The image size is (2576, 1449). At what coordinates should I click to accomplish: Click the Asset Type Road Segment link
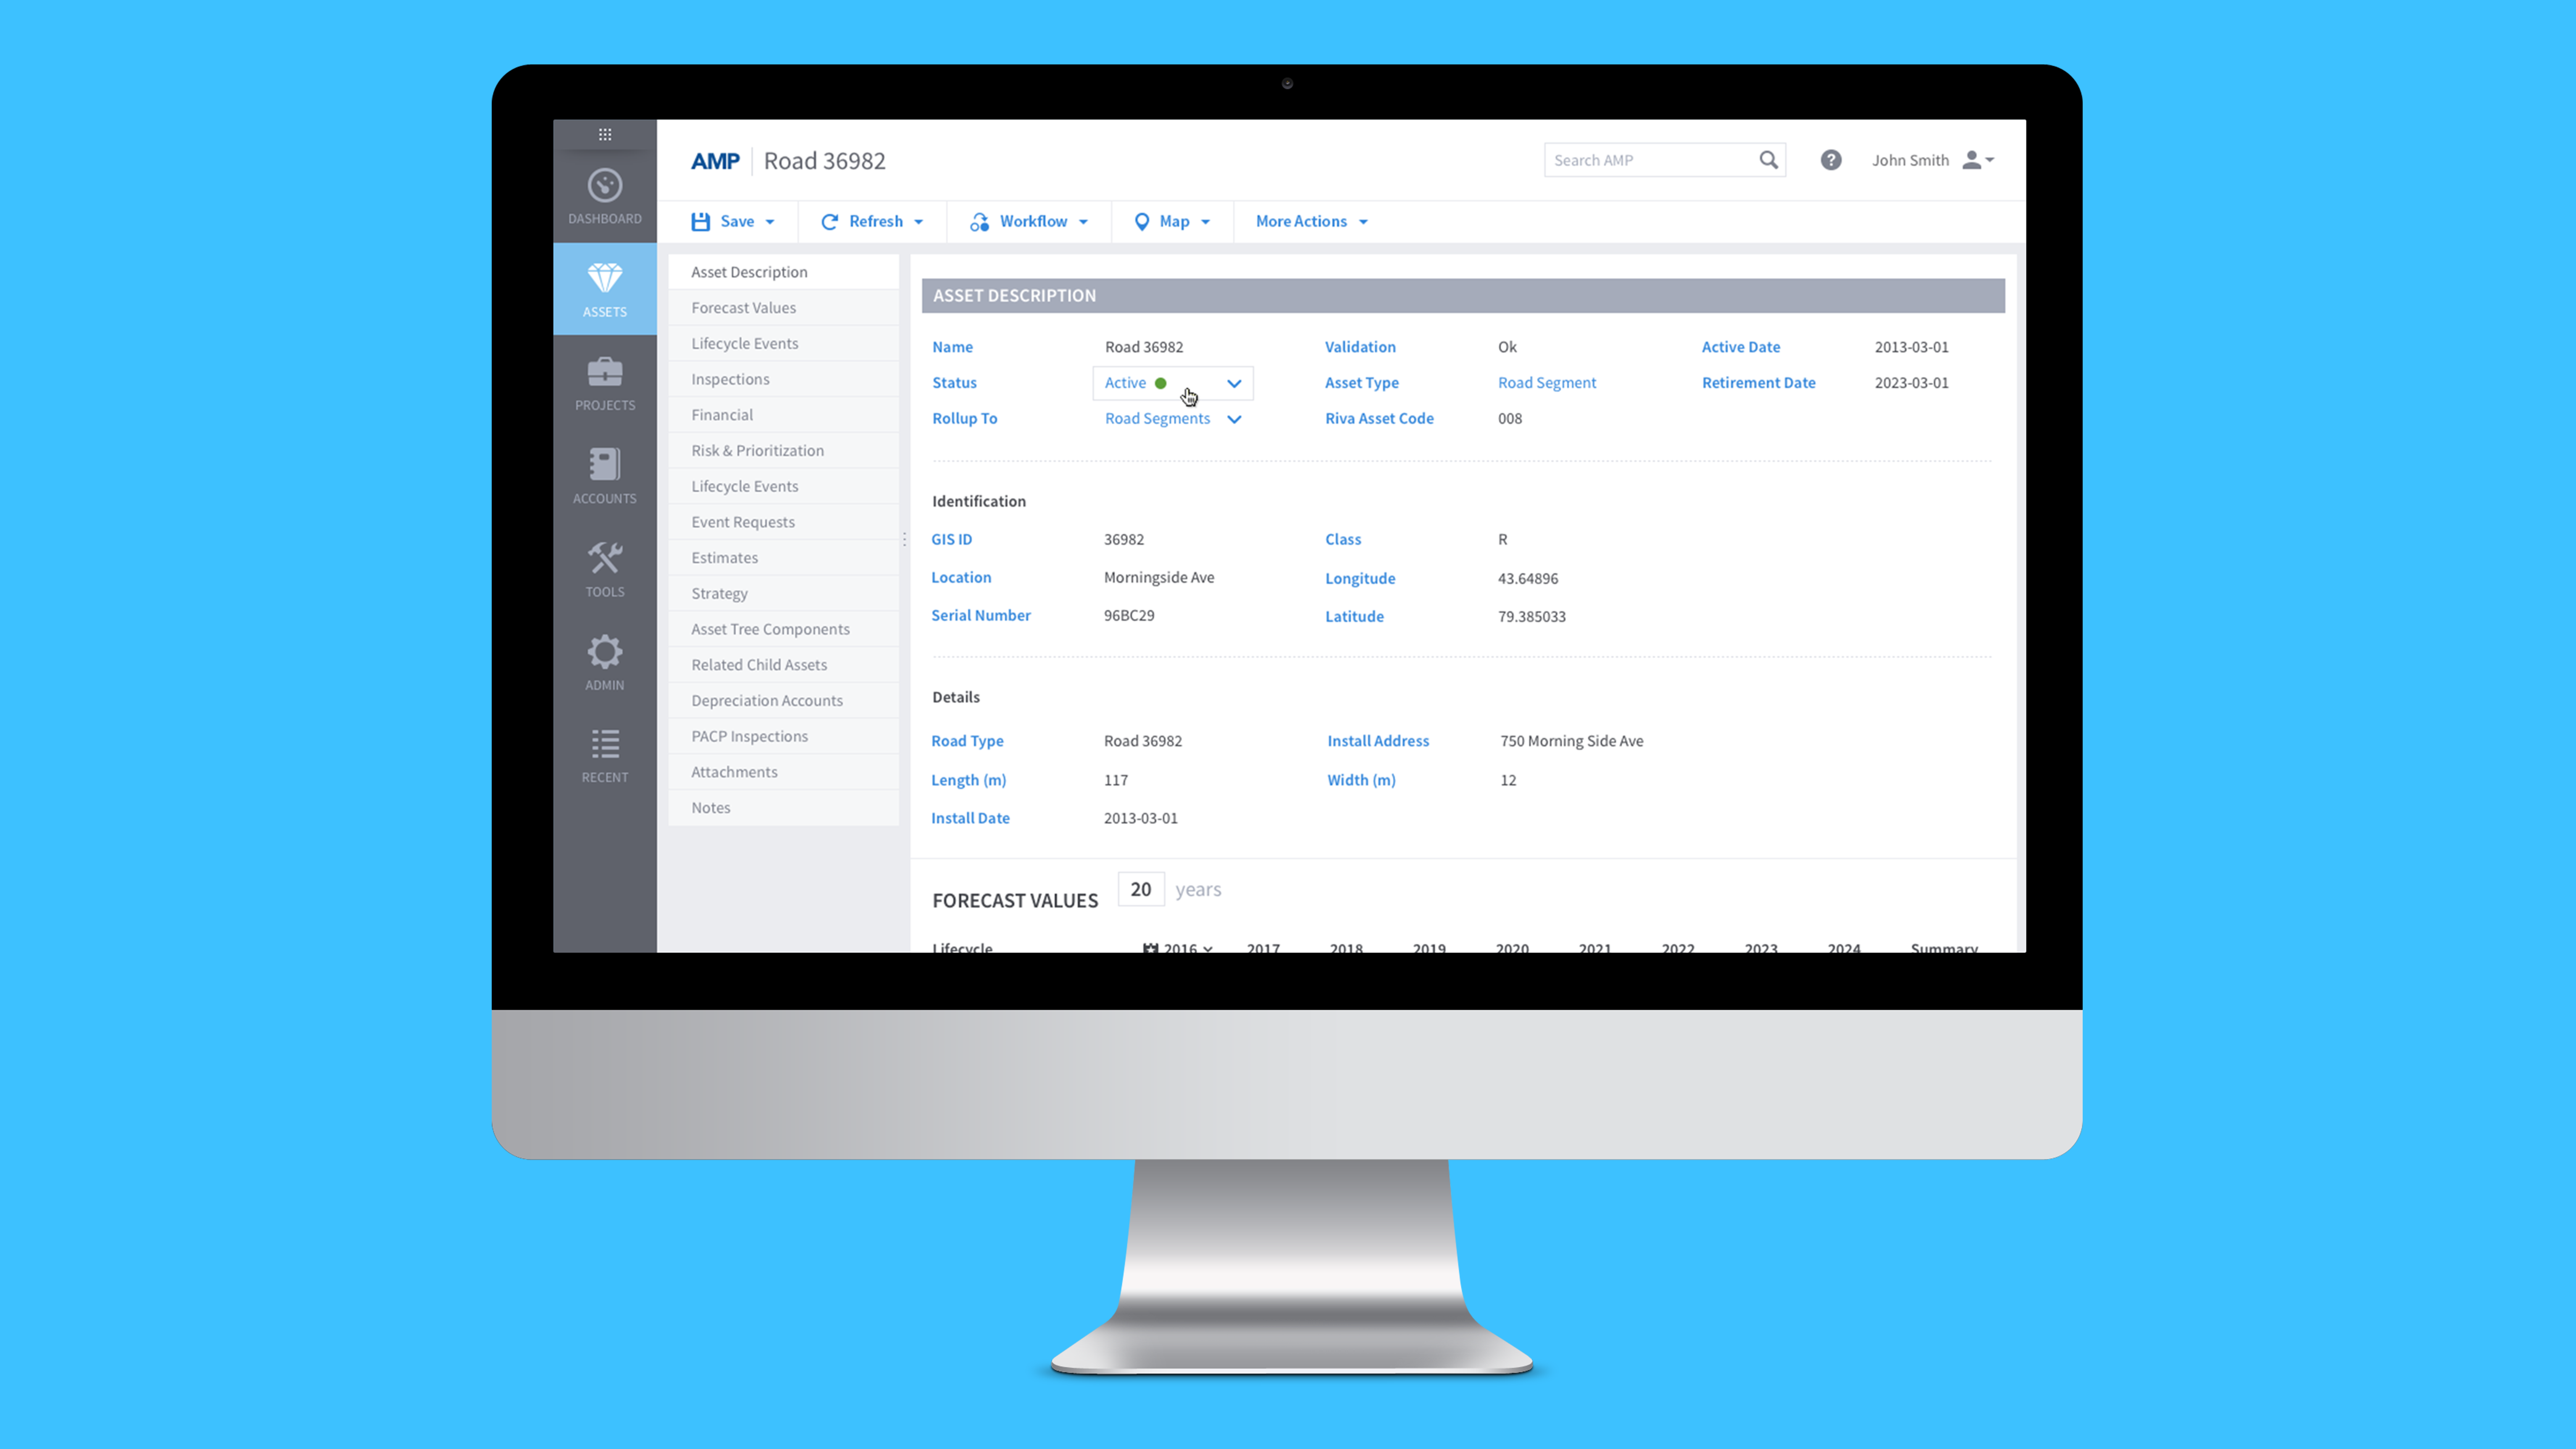(1545, 382)
